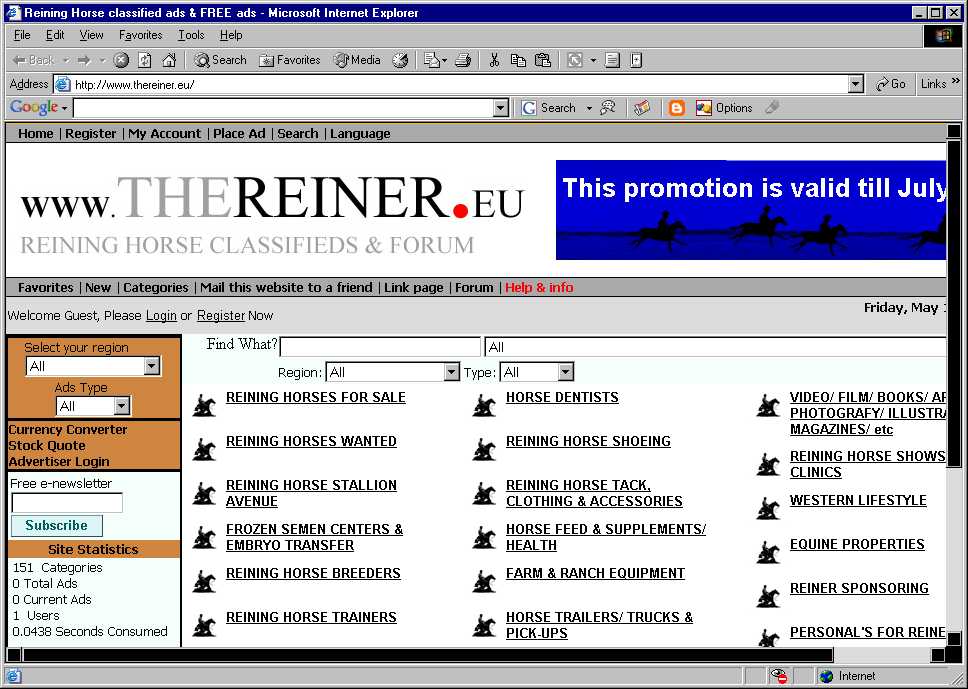Open the Media toolbar button
The width and height of the screenshot is (968, 689).
tap(357, 60)
